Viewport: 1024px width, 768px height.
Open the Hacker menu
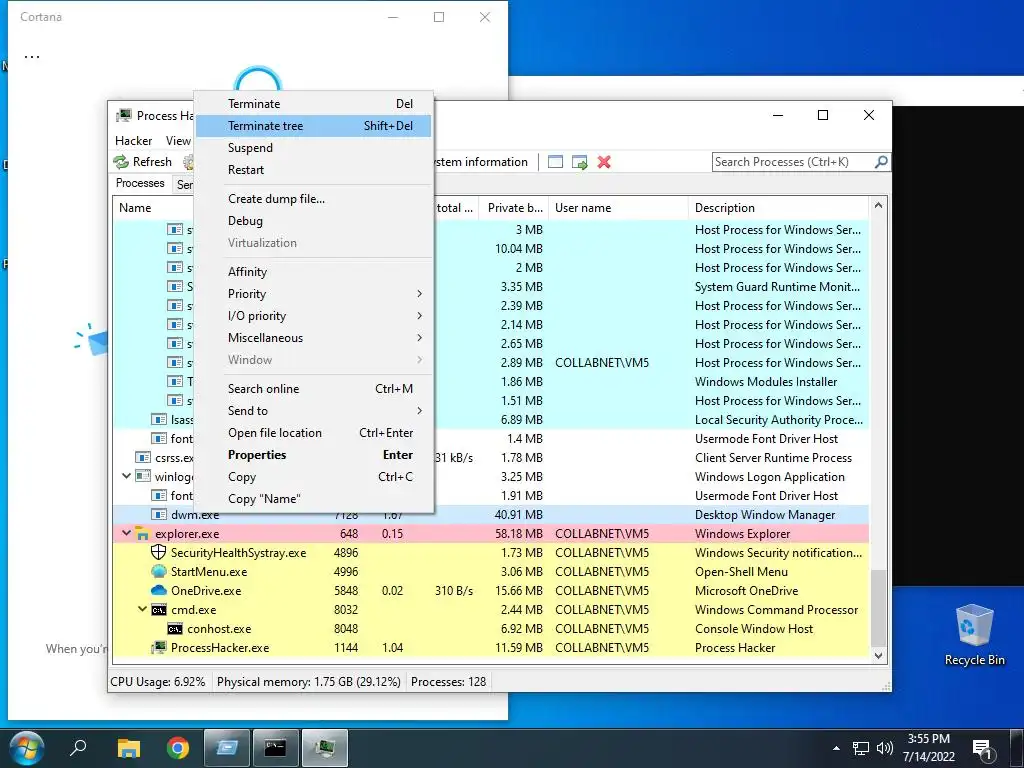[133, 141]
